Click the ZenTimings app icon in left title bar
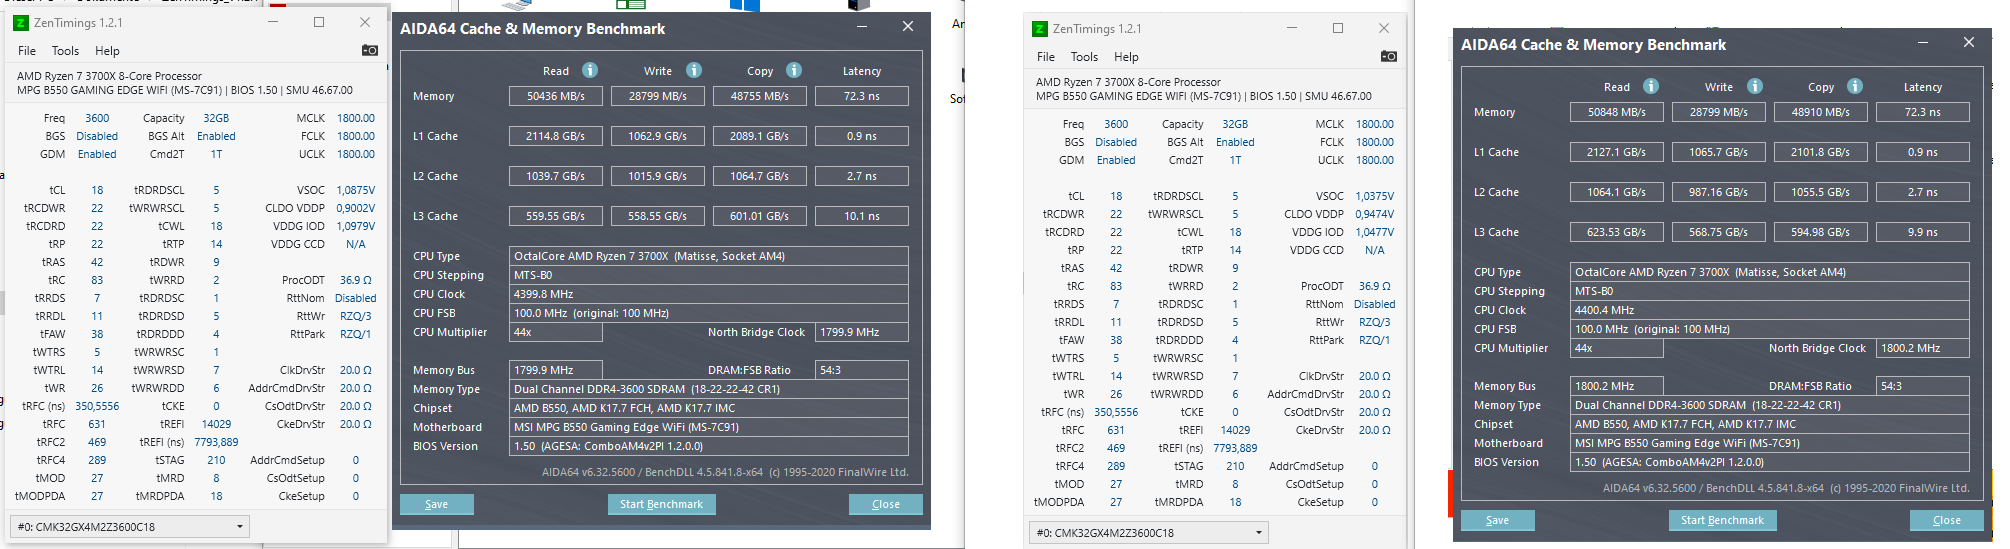This screenshot has width=2010, height=549. click(x=20, y=22)
